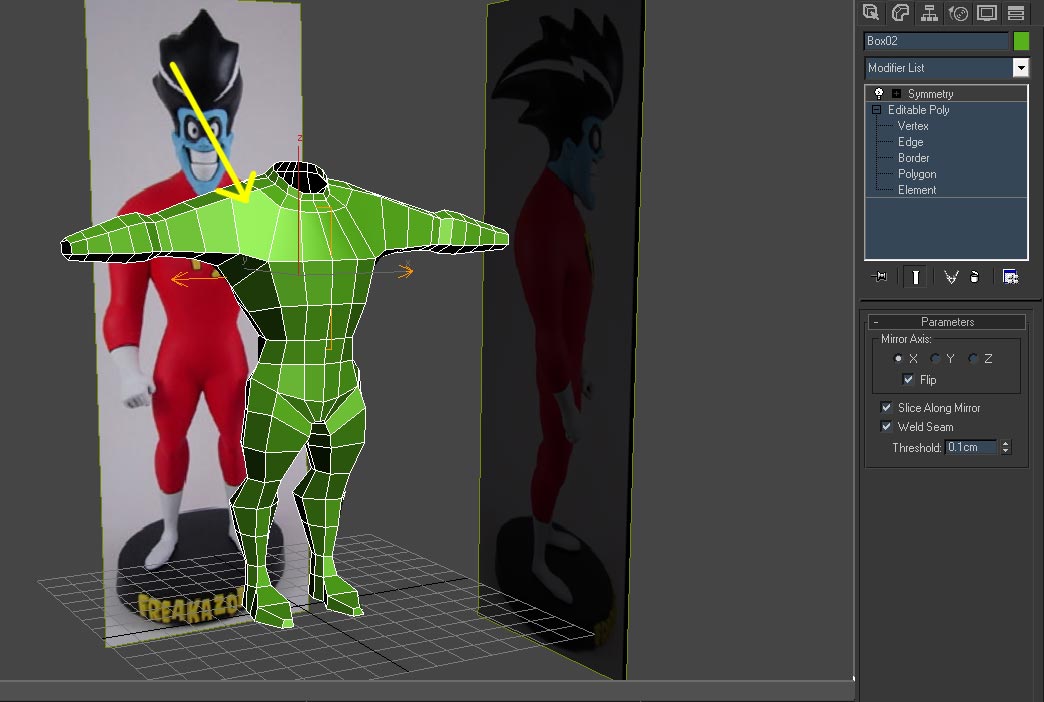The height and width of the screenshot is (702, 1044).
Task: Expand the Symmetry modifier plus box
Action: click(x=896, y=94)
